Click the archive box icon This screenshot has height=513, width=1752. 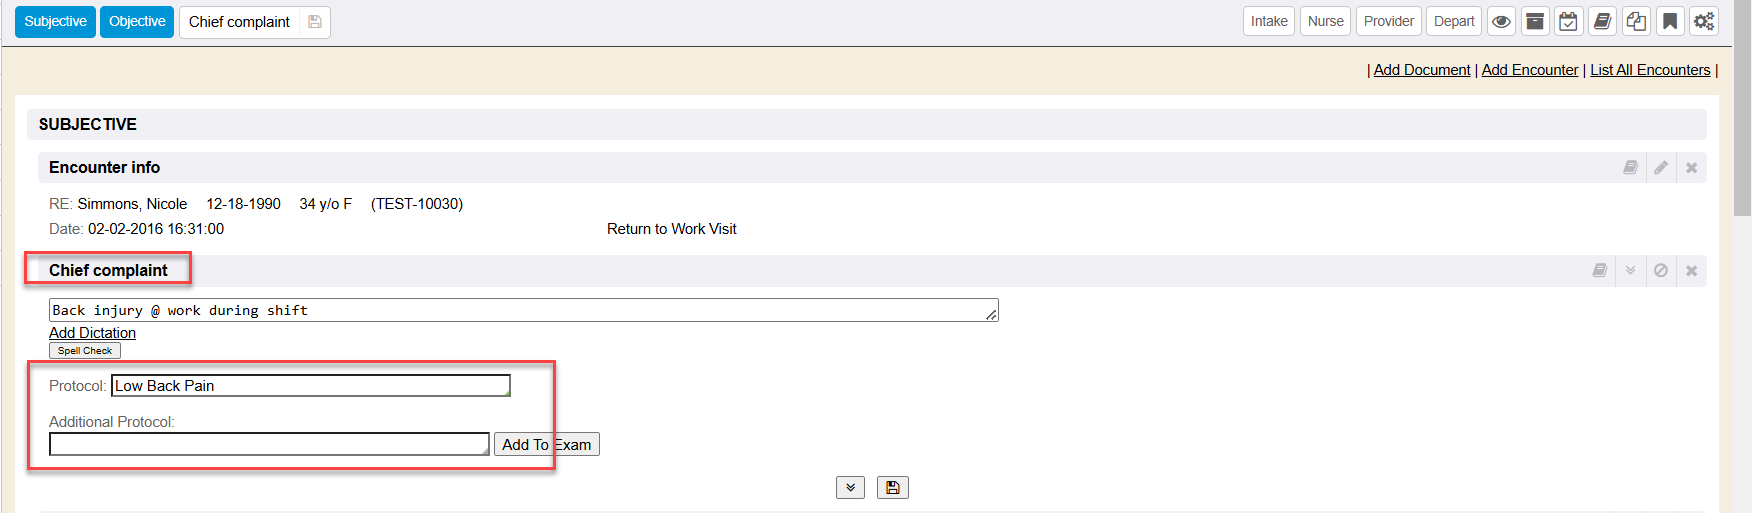pos(1535,21)
